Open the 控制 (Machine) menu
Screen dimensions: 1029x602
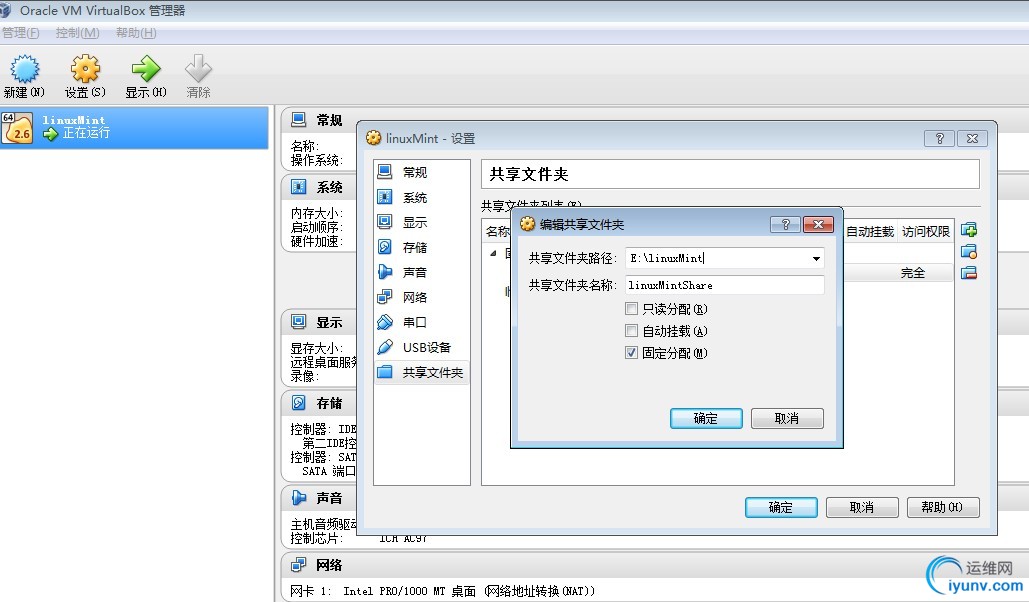point(77,33)
